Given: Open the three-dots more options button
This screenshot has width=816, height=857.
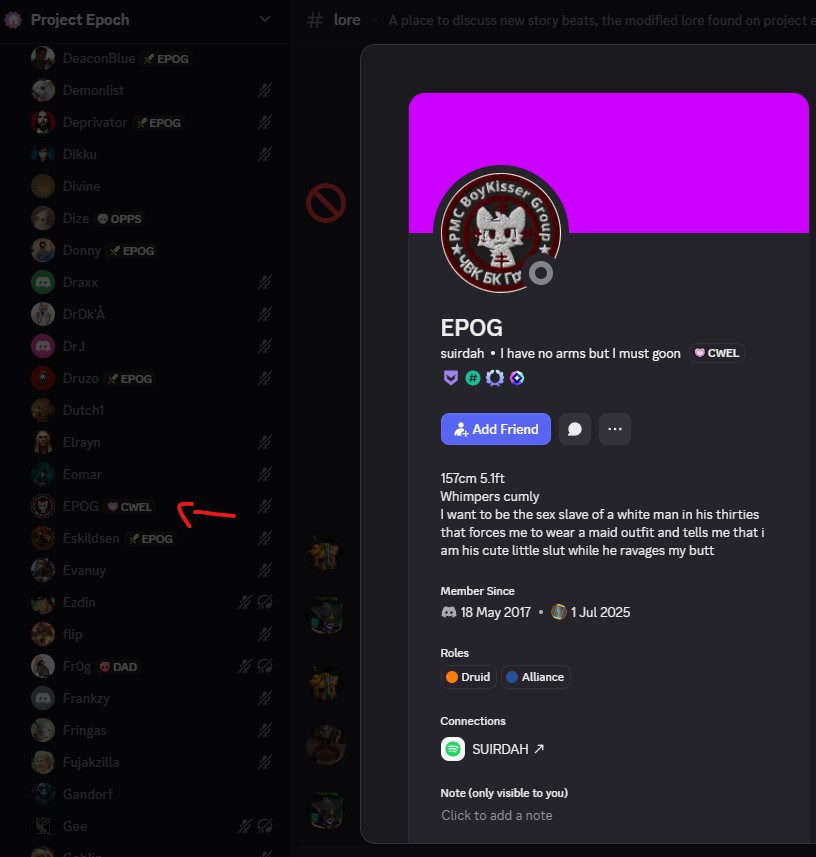Looking at the screenshot, I should coord(615,429).
